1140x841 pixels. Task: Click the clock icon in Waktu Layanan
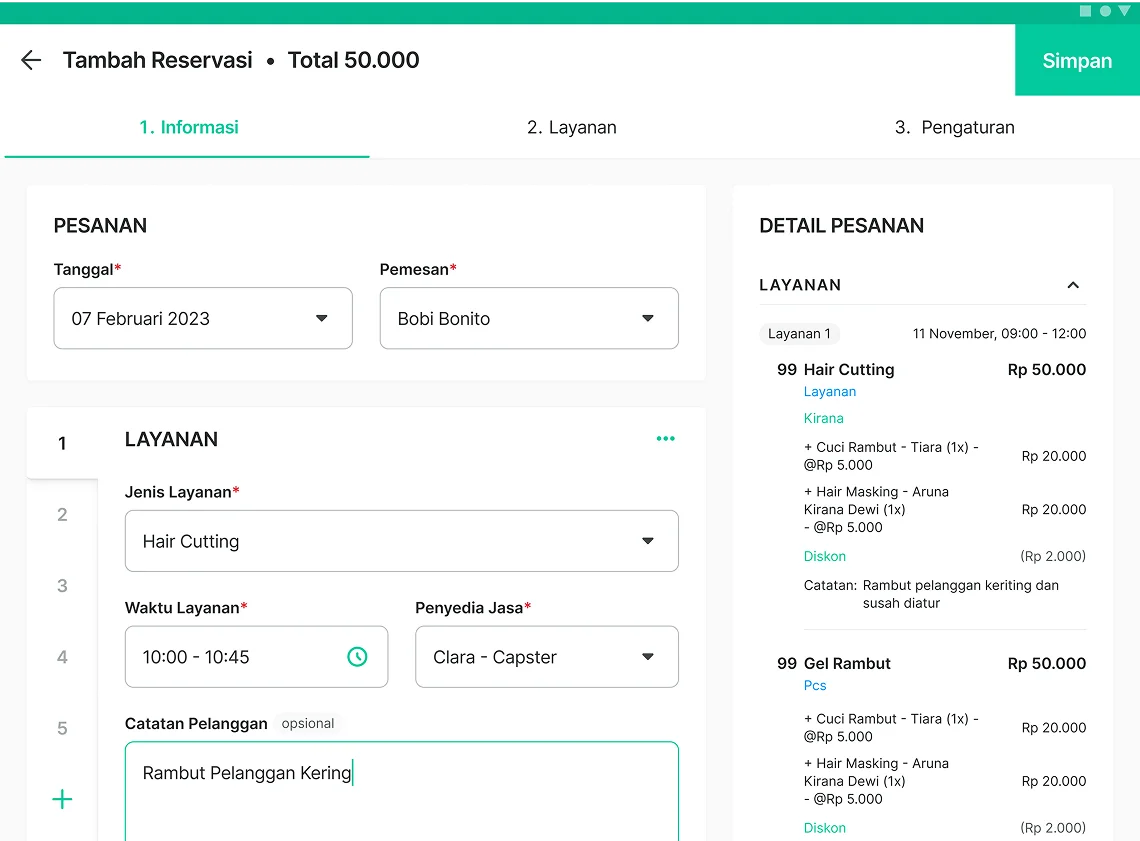click(x=357, y=657)
